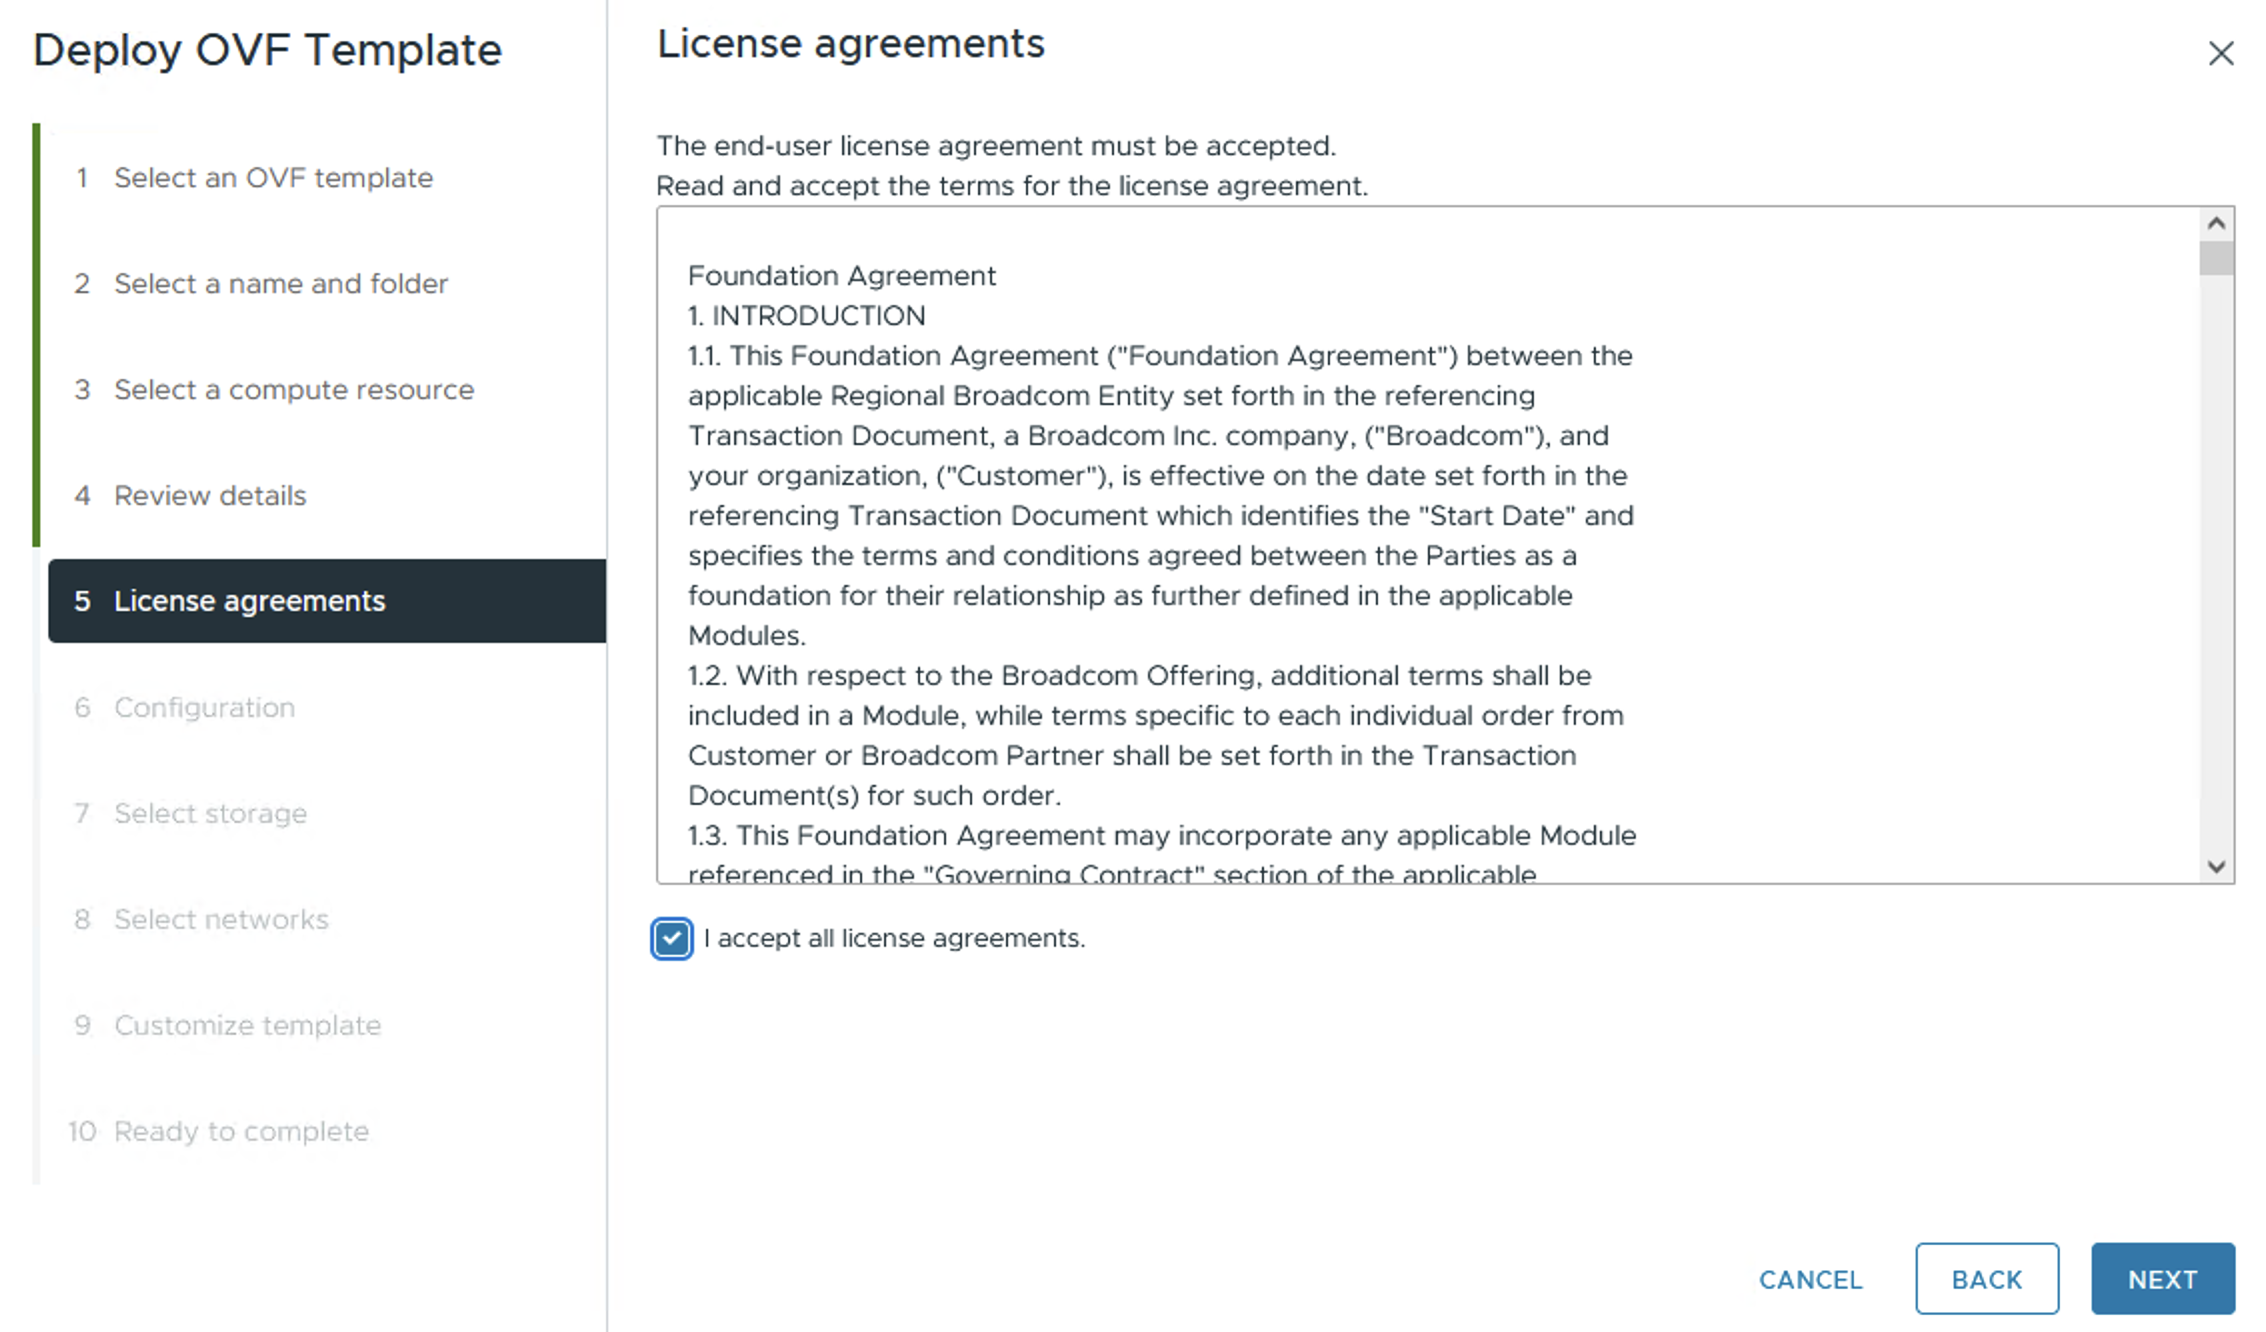This screenshot has width=2266, height=1332.
Task: Click inside the Foundation Agreement text area
Action: tap(1160, 555)
